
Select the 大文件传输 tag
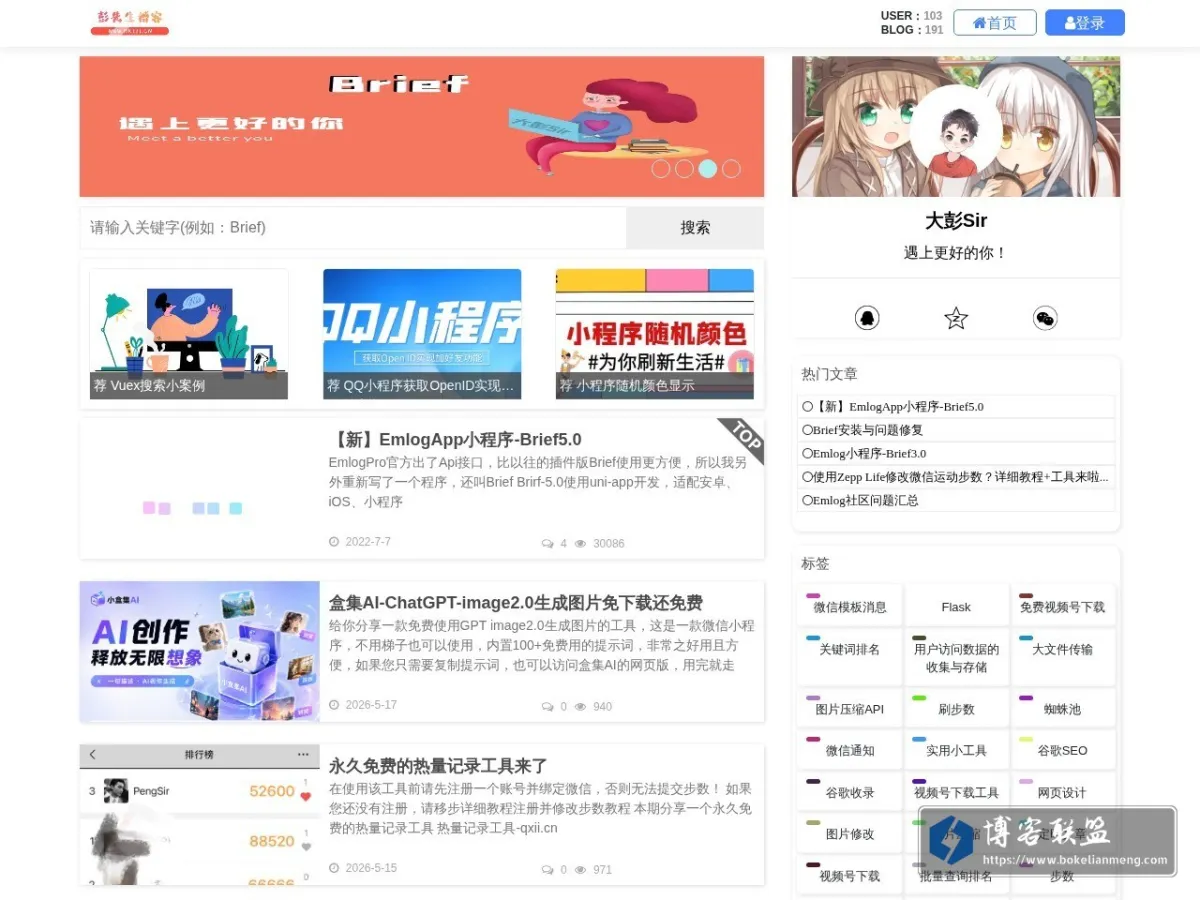[x=1062, y=657]
